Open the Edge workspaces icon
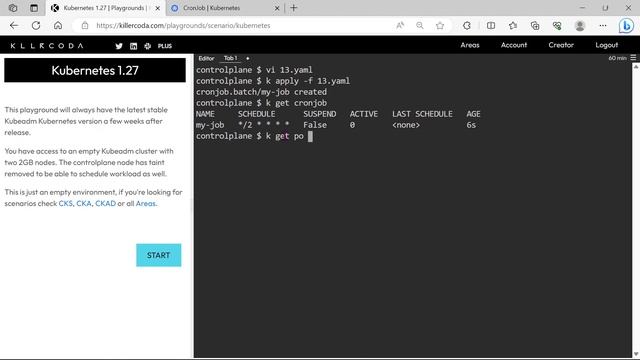 (13, 8)
